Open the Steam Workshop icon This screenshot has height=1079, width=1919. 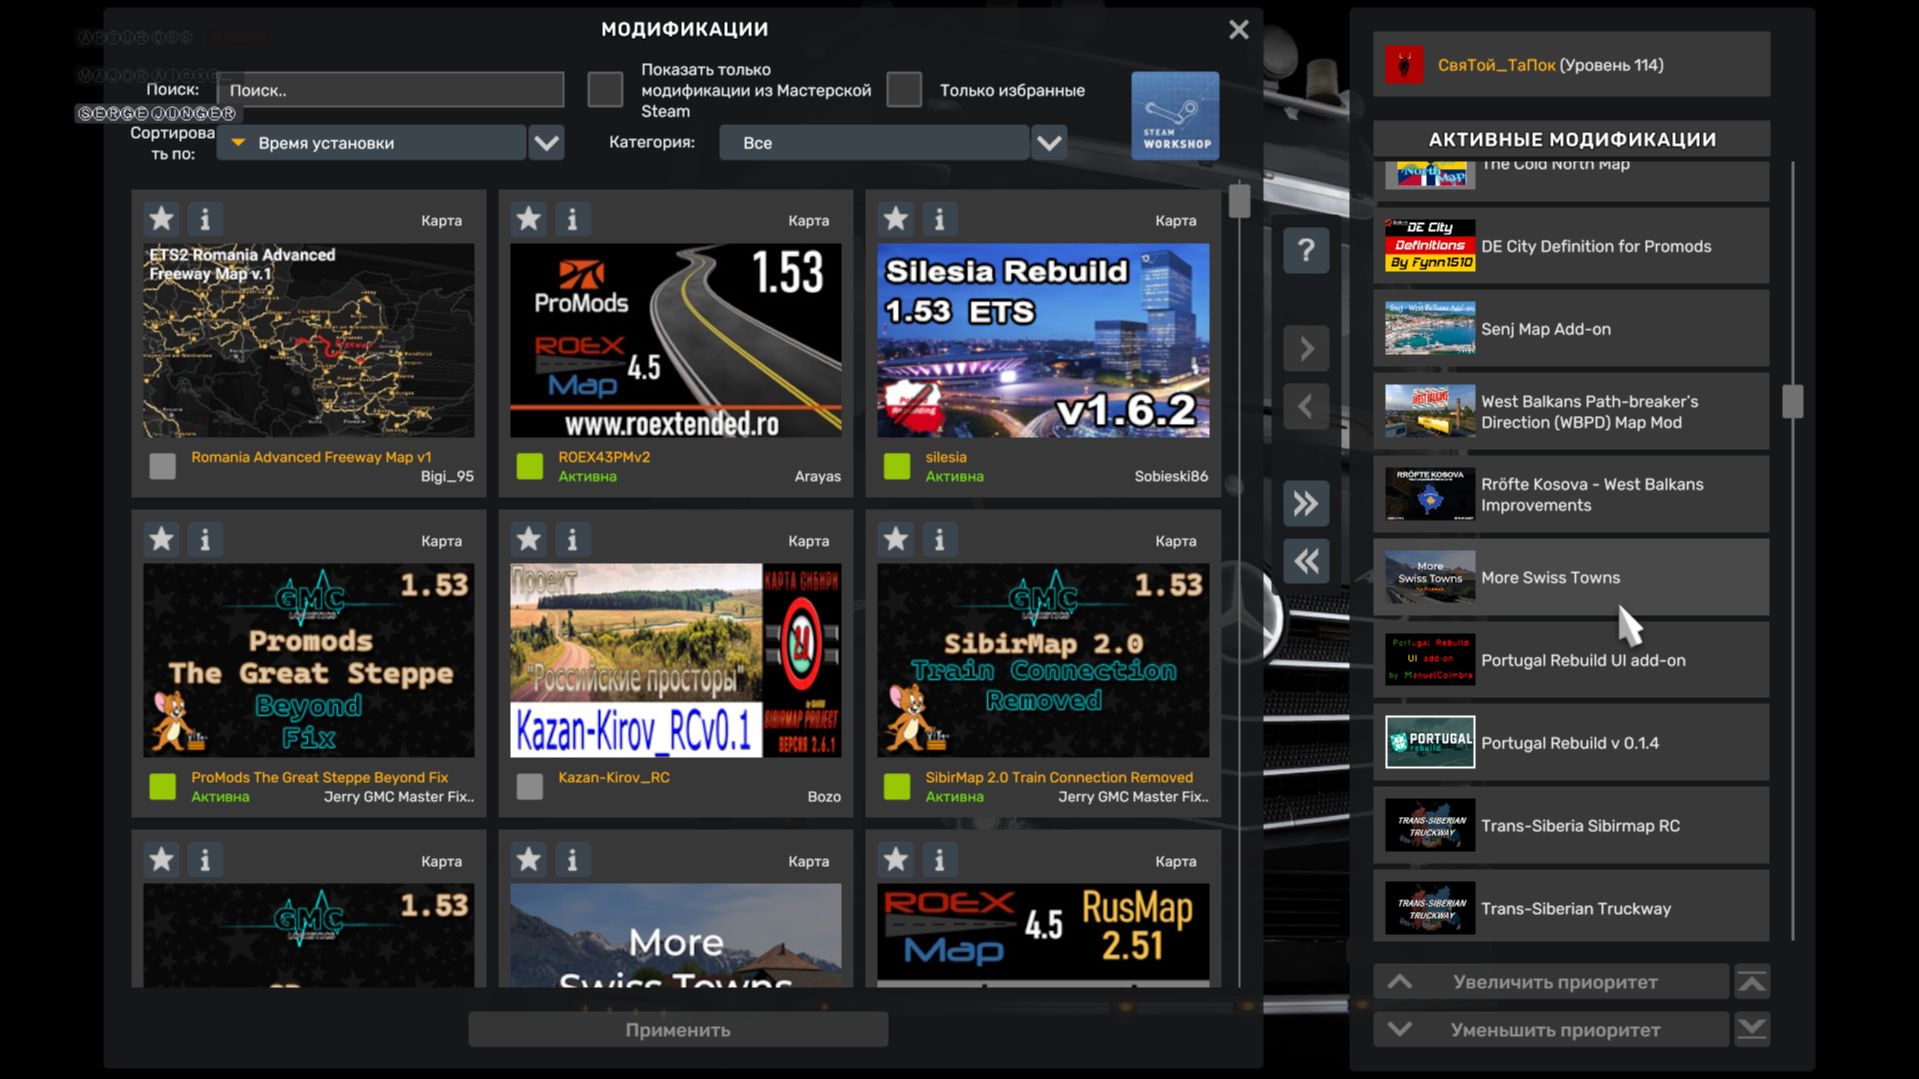point(1175,115)
